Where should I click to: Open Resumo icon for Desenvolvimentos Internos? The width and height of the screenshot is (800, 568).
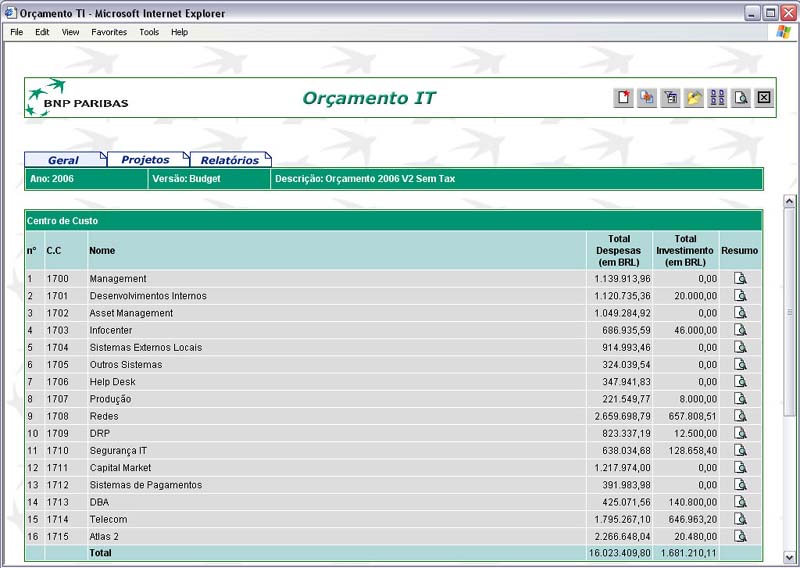tap(740, 295)
